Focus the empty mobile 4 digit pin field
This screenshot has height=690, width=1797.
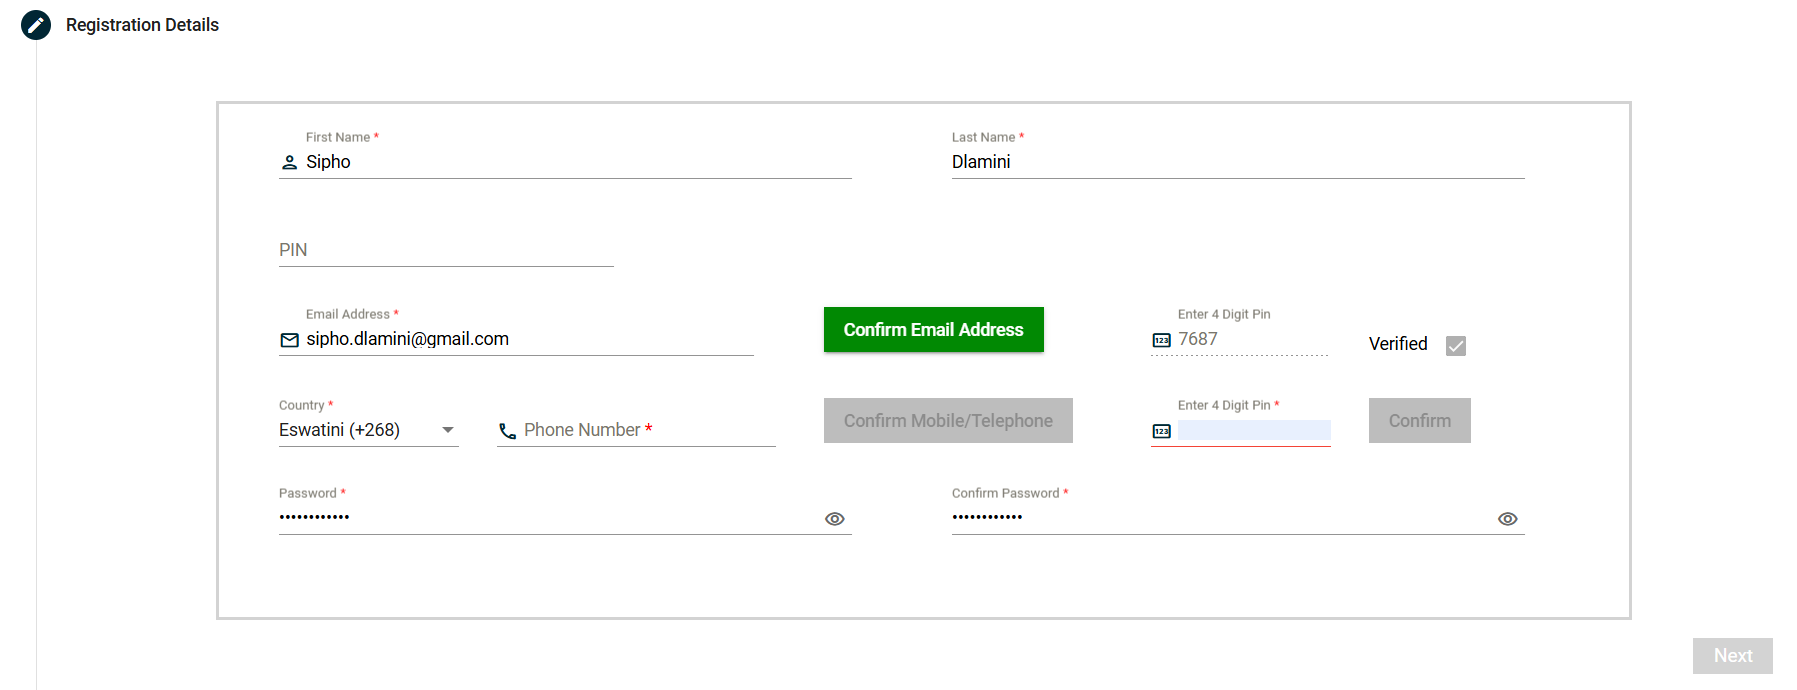[x=1253, y=430]
